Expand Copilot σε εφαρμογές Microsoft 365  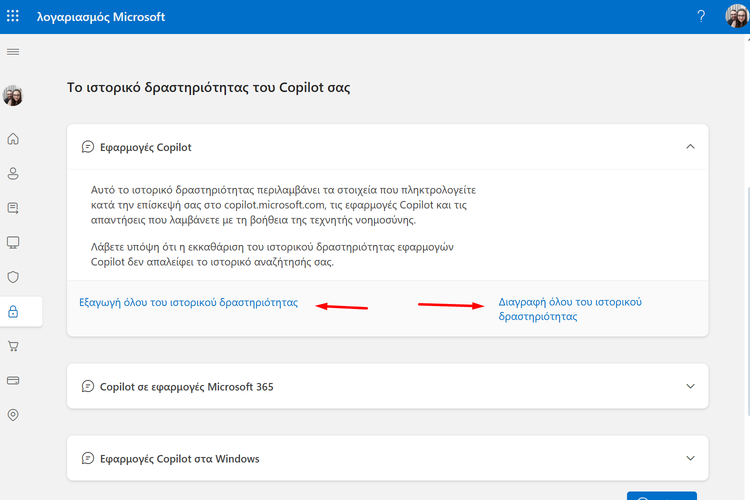coord(689,386)
